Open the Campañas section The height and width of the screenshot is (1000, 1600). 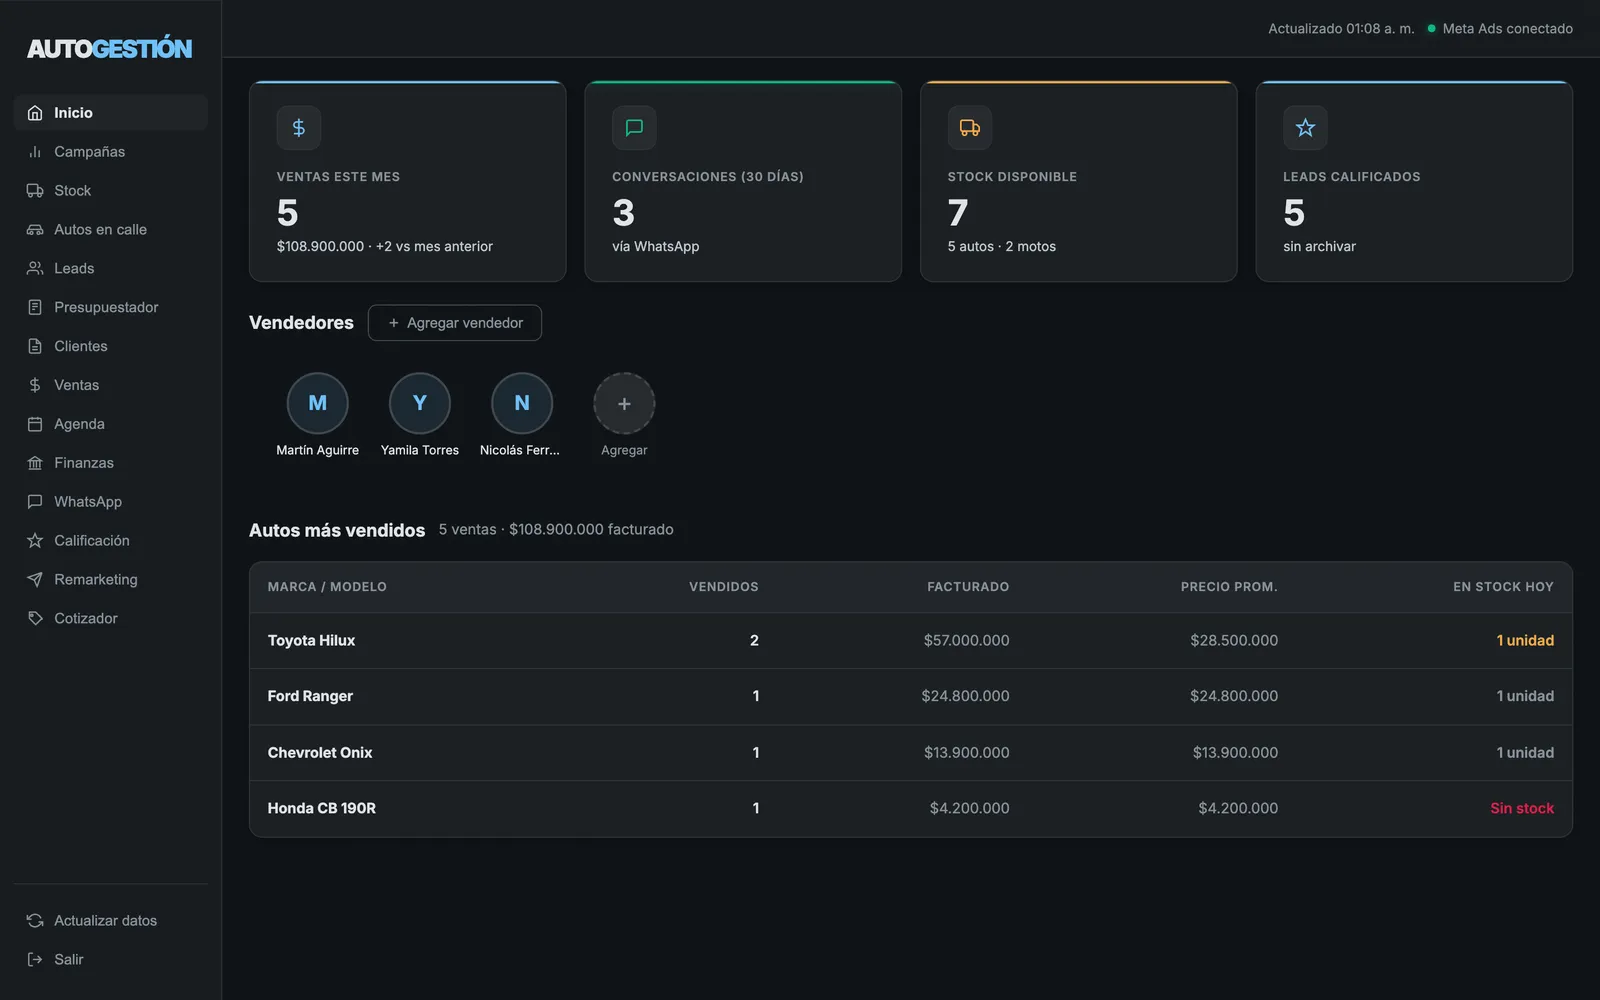pos(111,152)
